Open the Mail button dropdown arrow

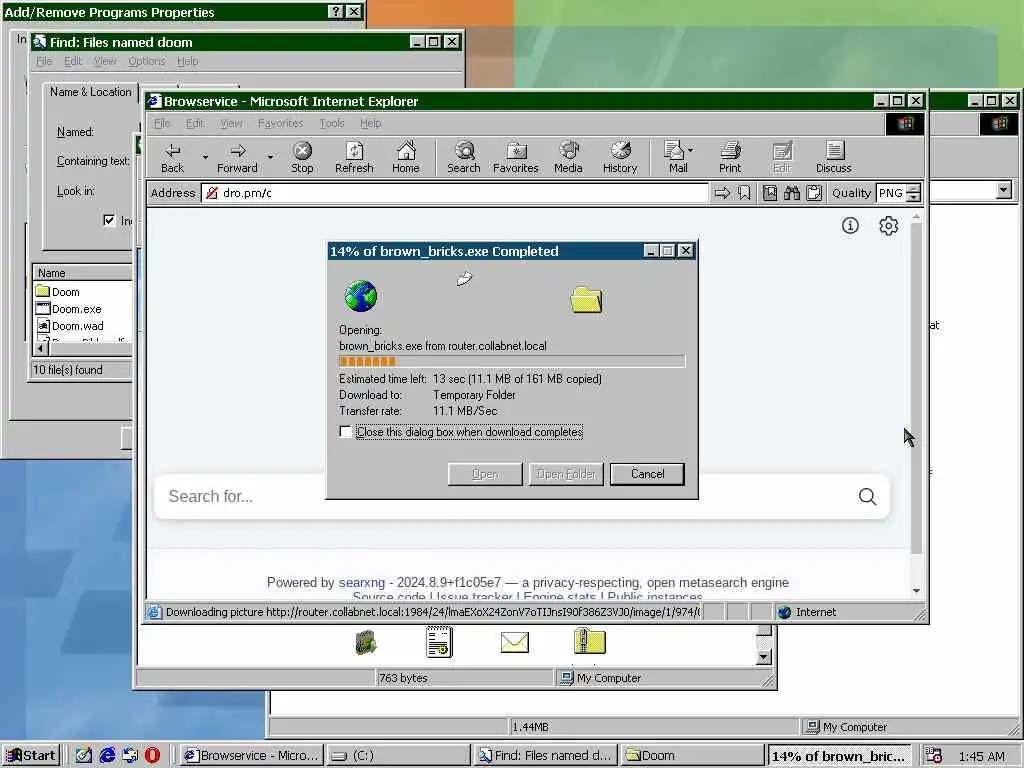690,150
